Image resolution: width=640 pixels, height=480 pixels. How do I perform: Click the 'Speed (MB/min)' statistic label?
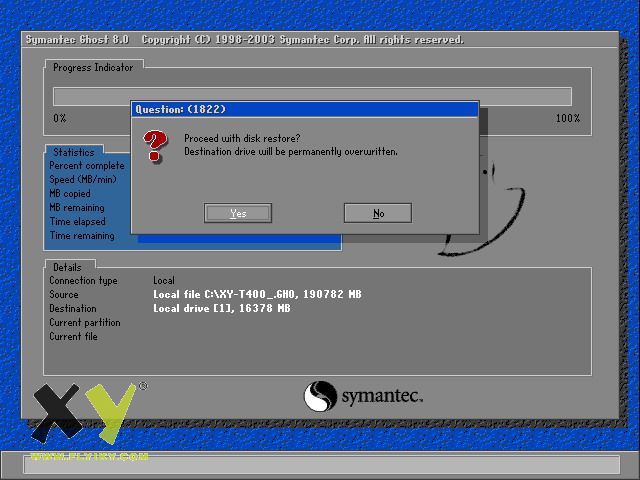tap(83, 180)
